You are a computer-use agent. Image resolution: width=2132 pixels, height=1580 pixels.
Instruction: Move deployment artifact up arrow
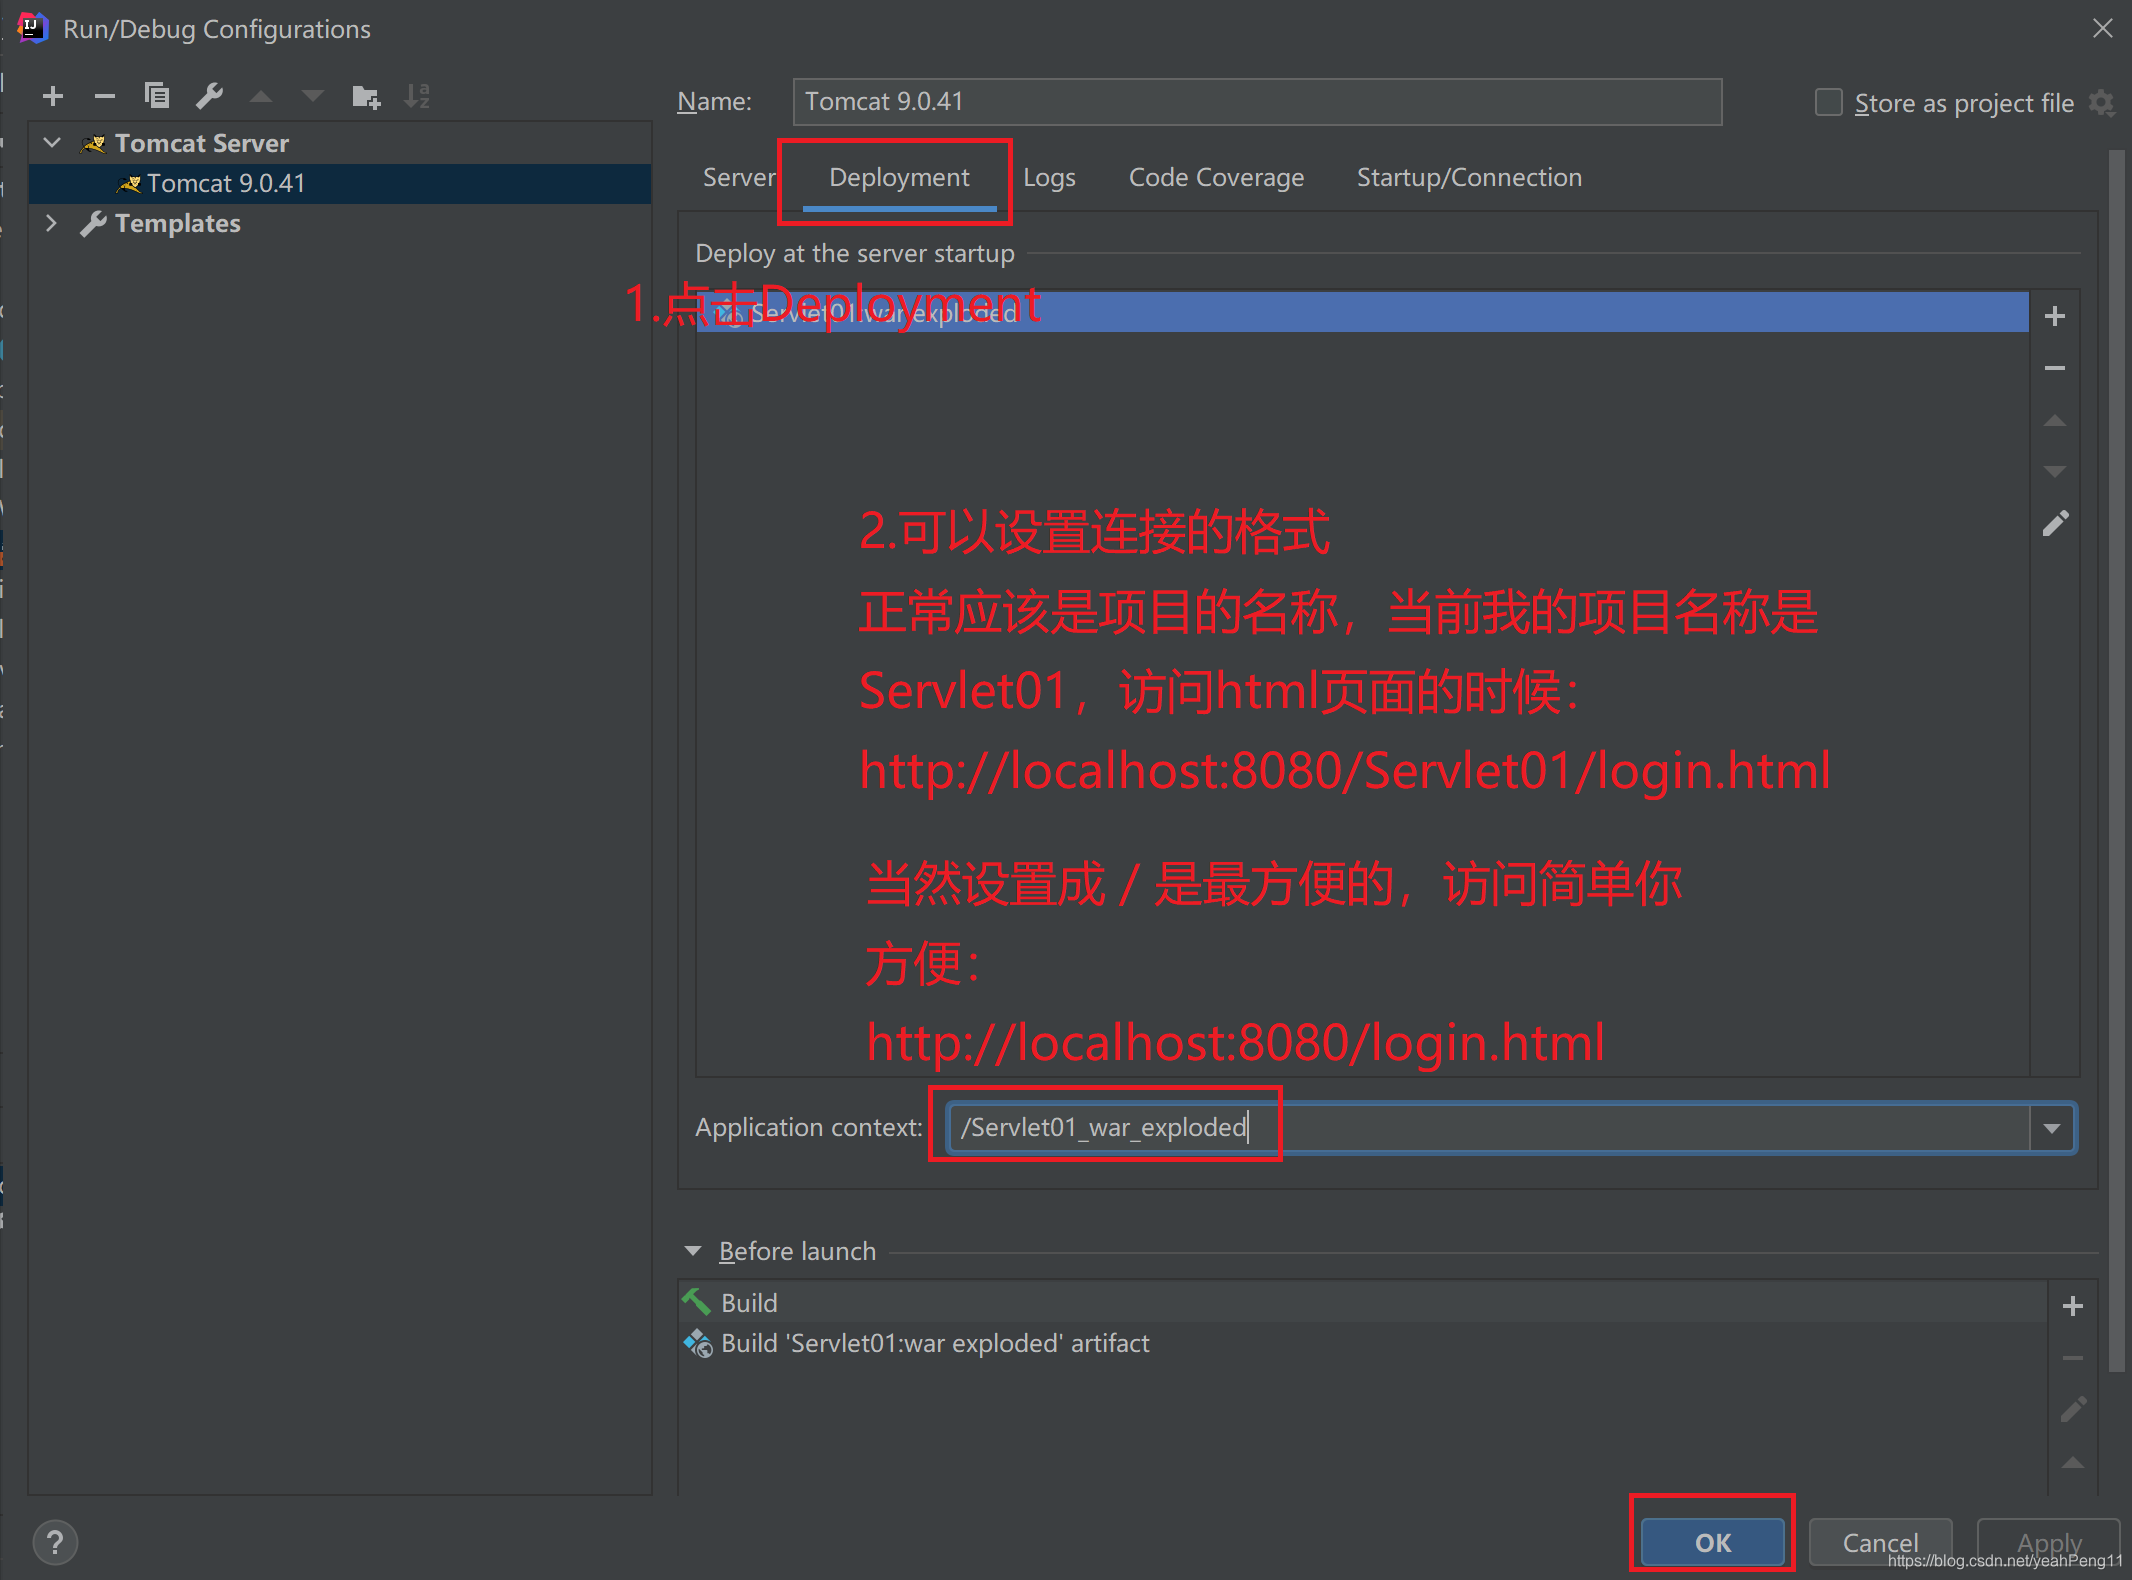click(x=2055, y=420)
